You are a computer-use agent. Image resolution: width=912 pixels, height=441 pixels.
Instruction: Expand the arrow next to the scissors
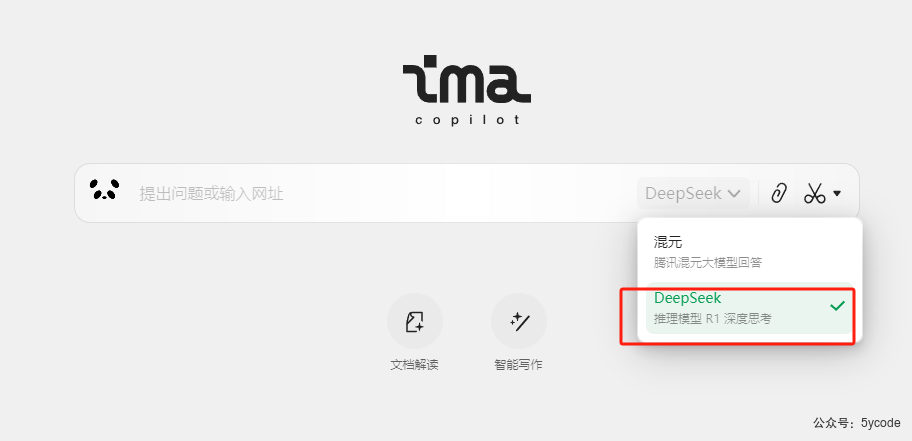tap(837, 193)
